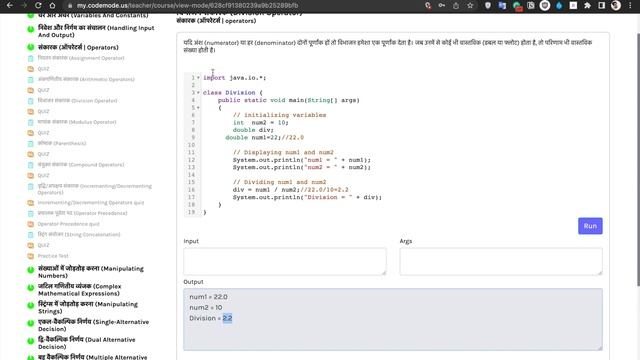Click the Modulus Operator document icon

(x=31, y=122)
